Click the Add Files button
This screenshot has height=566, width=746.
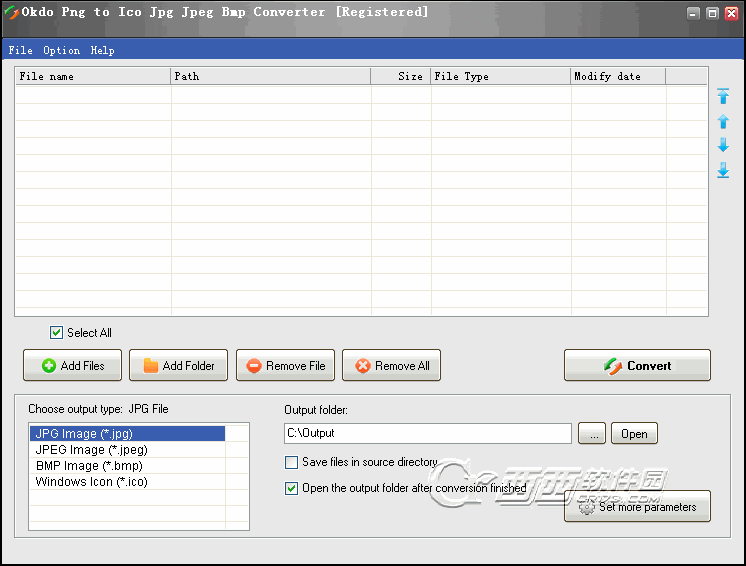[72, 365]
